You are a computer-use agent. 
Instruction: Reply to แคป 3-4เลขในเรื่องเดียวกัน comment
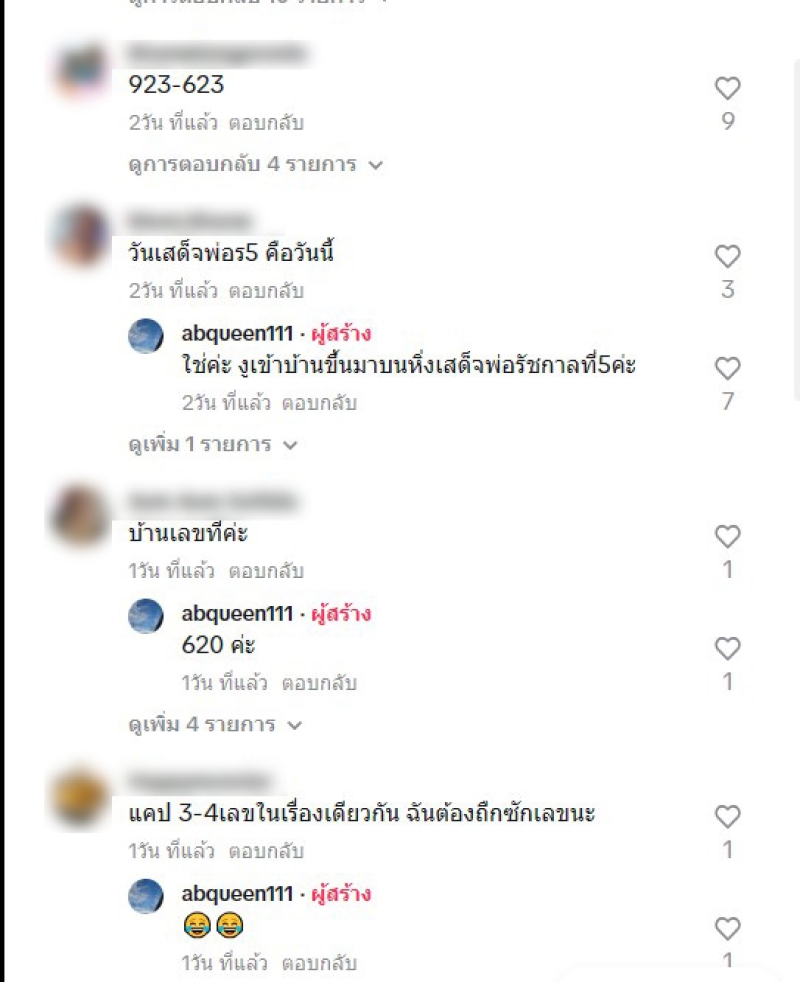(x=266, y=851)
